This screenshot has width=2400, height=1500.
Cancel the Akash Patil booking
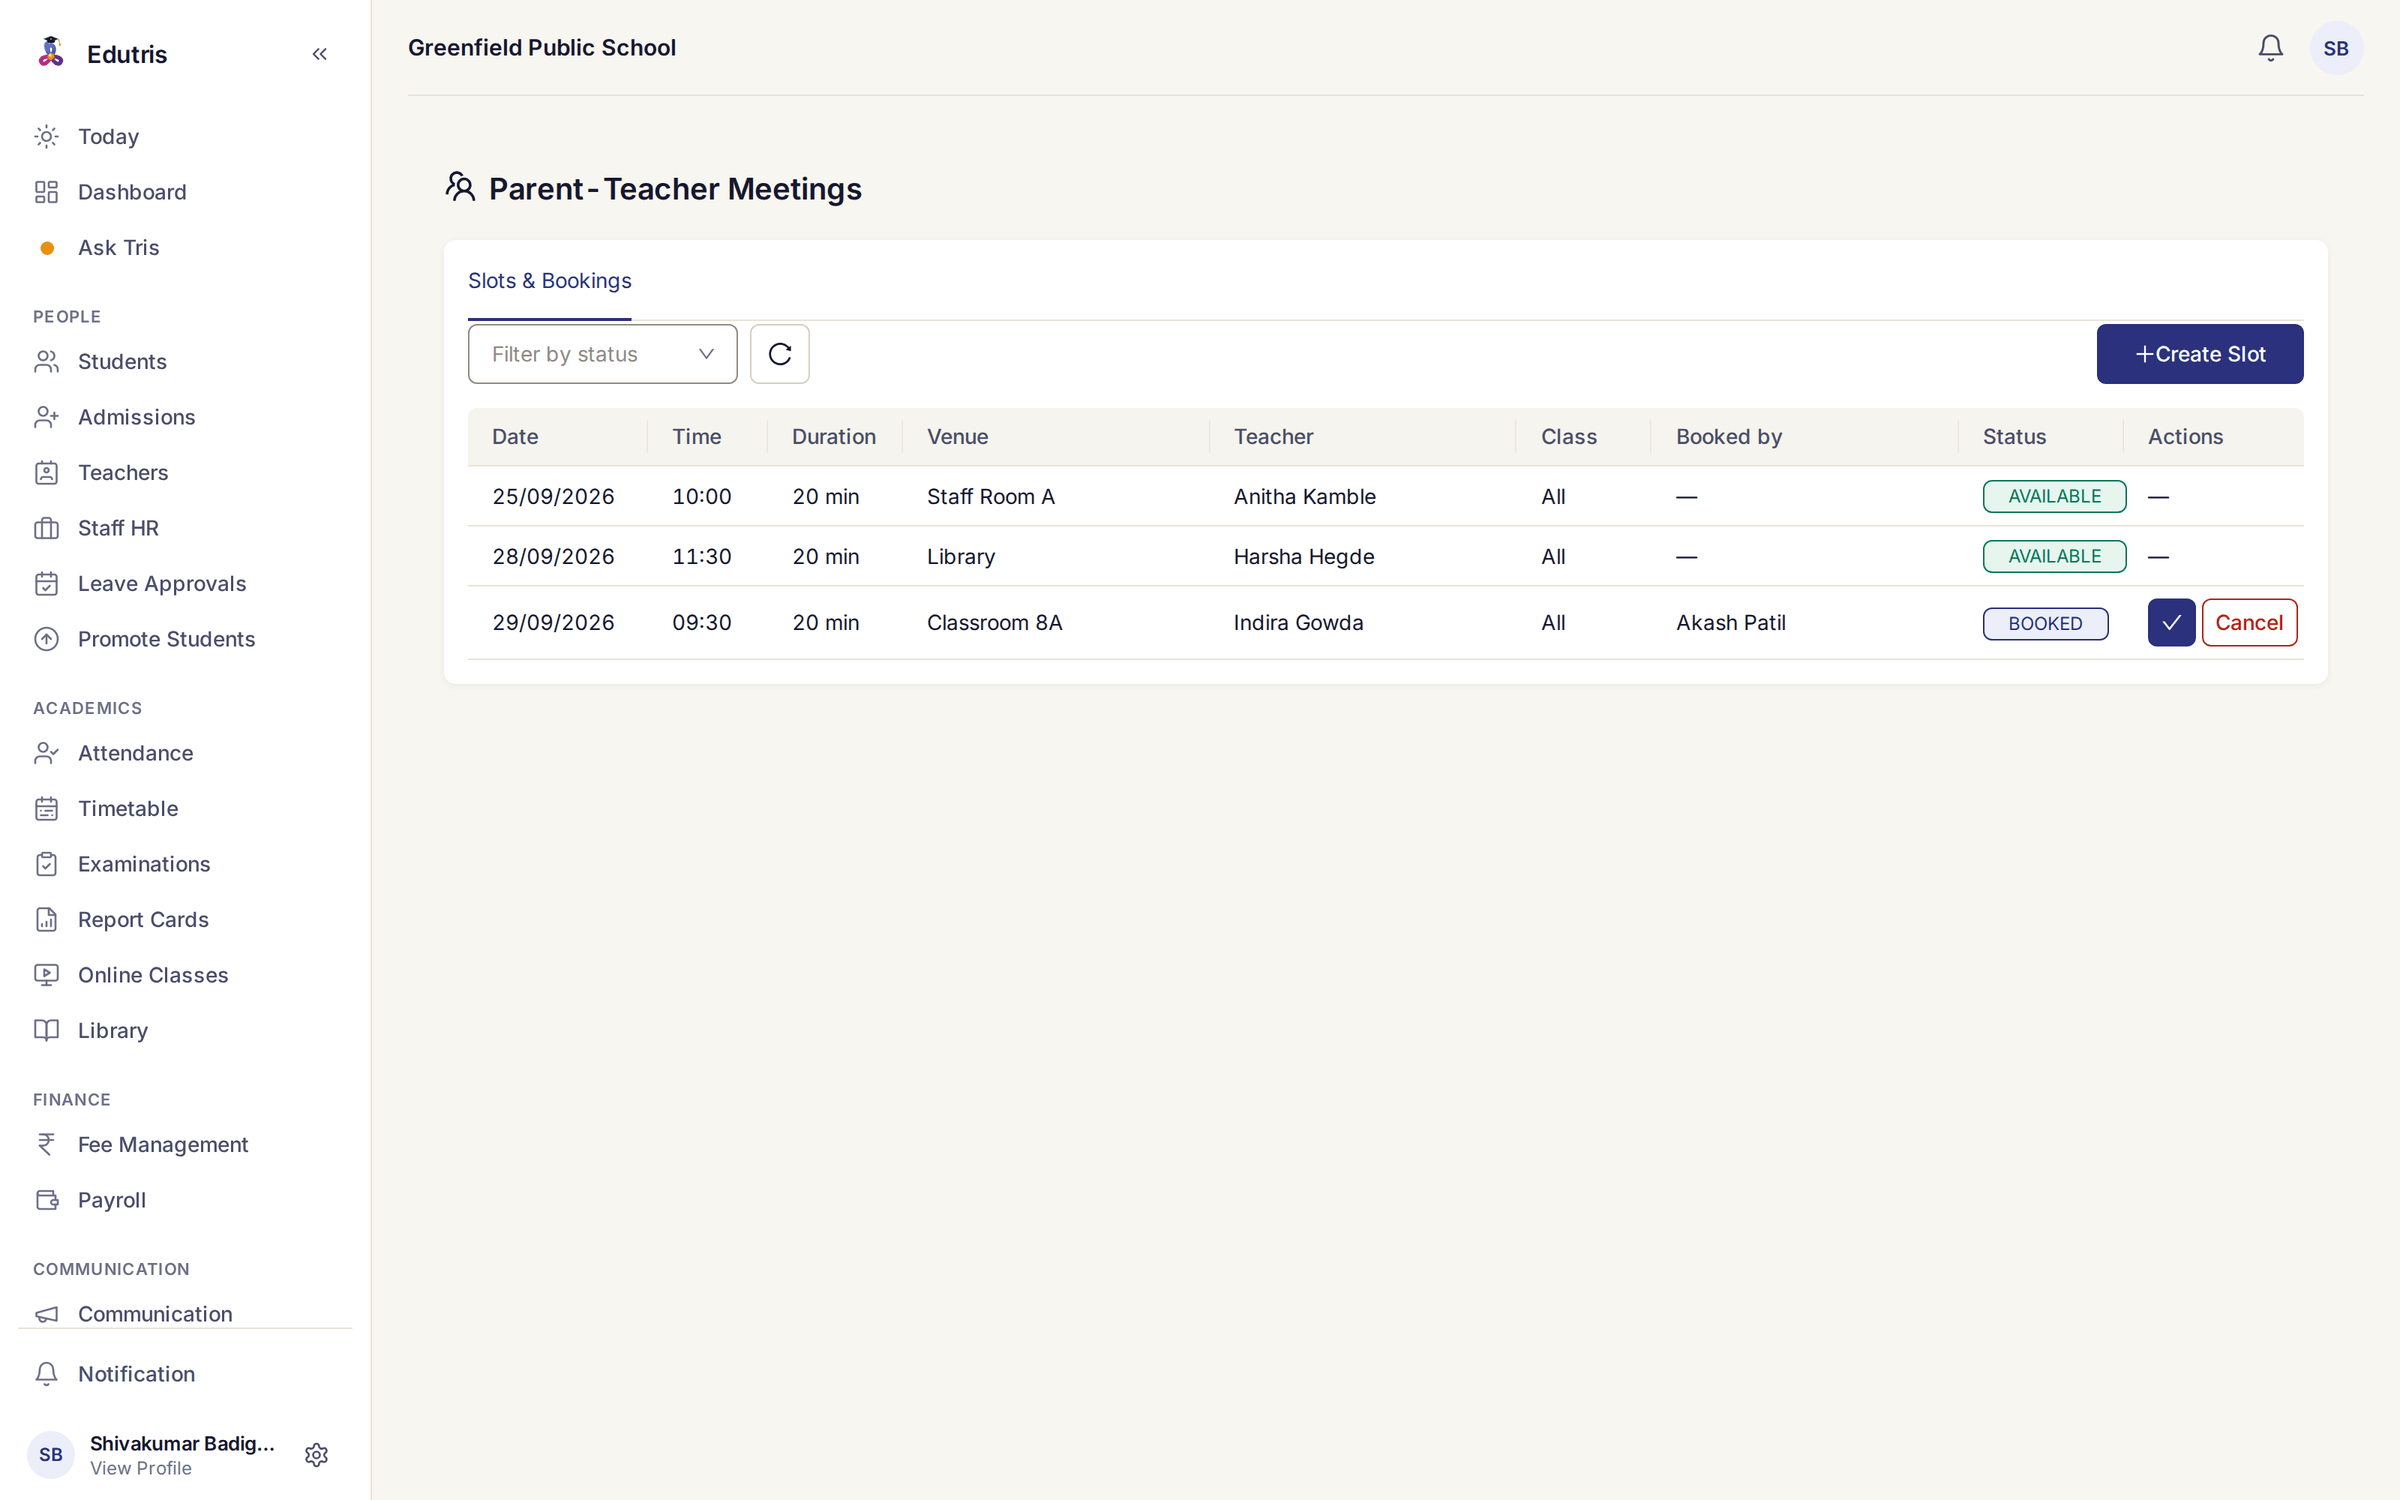coord(2249,622)
